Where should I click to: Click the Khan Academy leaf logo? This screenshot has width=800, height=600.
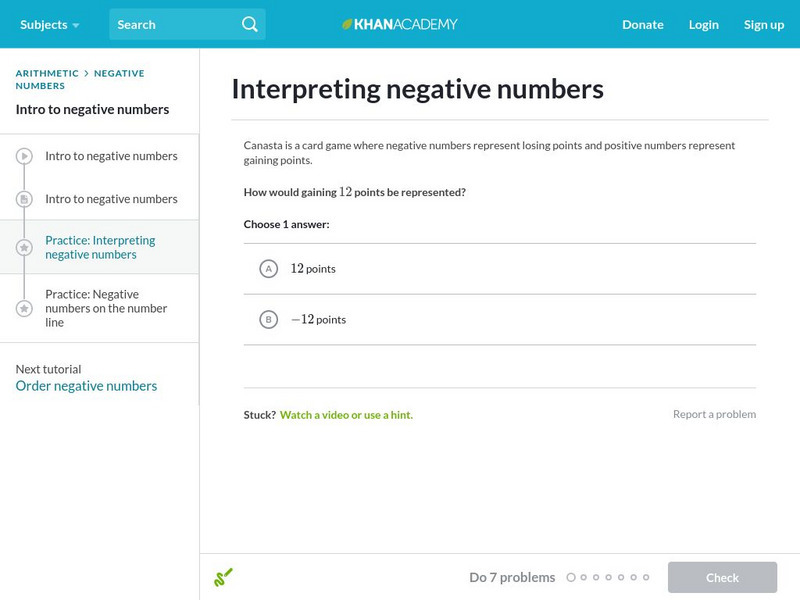click(348, 24)
